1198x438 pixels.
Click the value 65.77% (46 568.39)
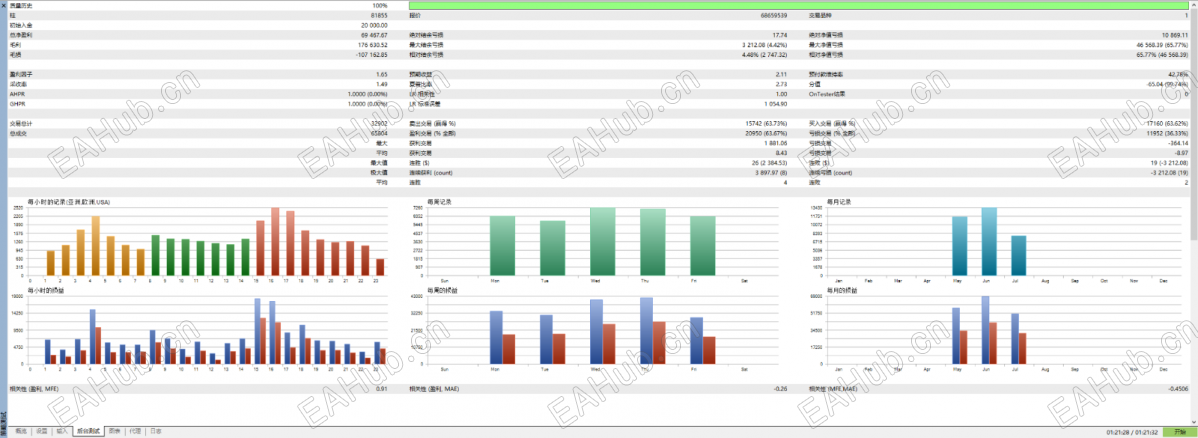coord(1162,55)
